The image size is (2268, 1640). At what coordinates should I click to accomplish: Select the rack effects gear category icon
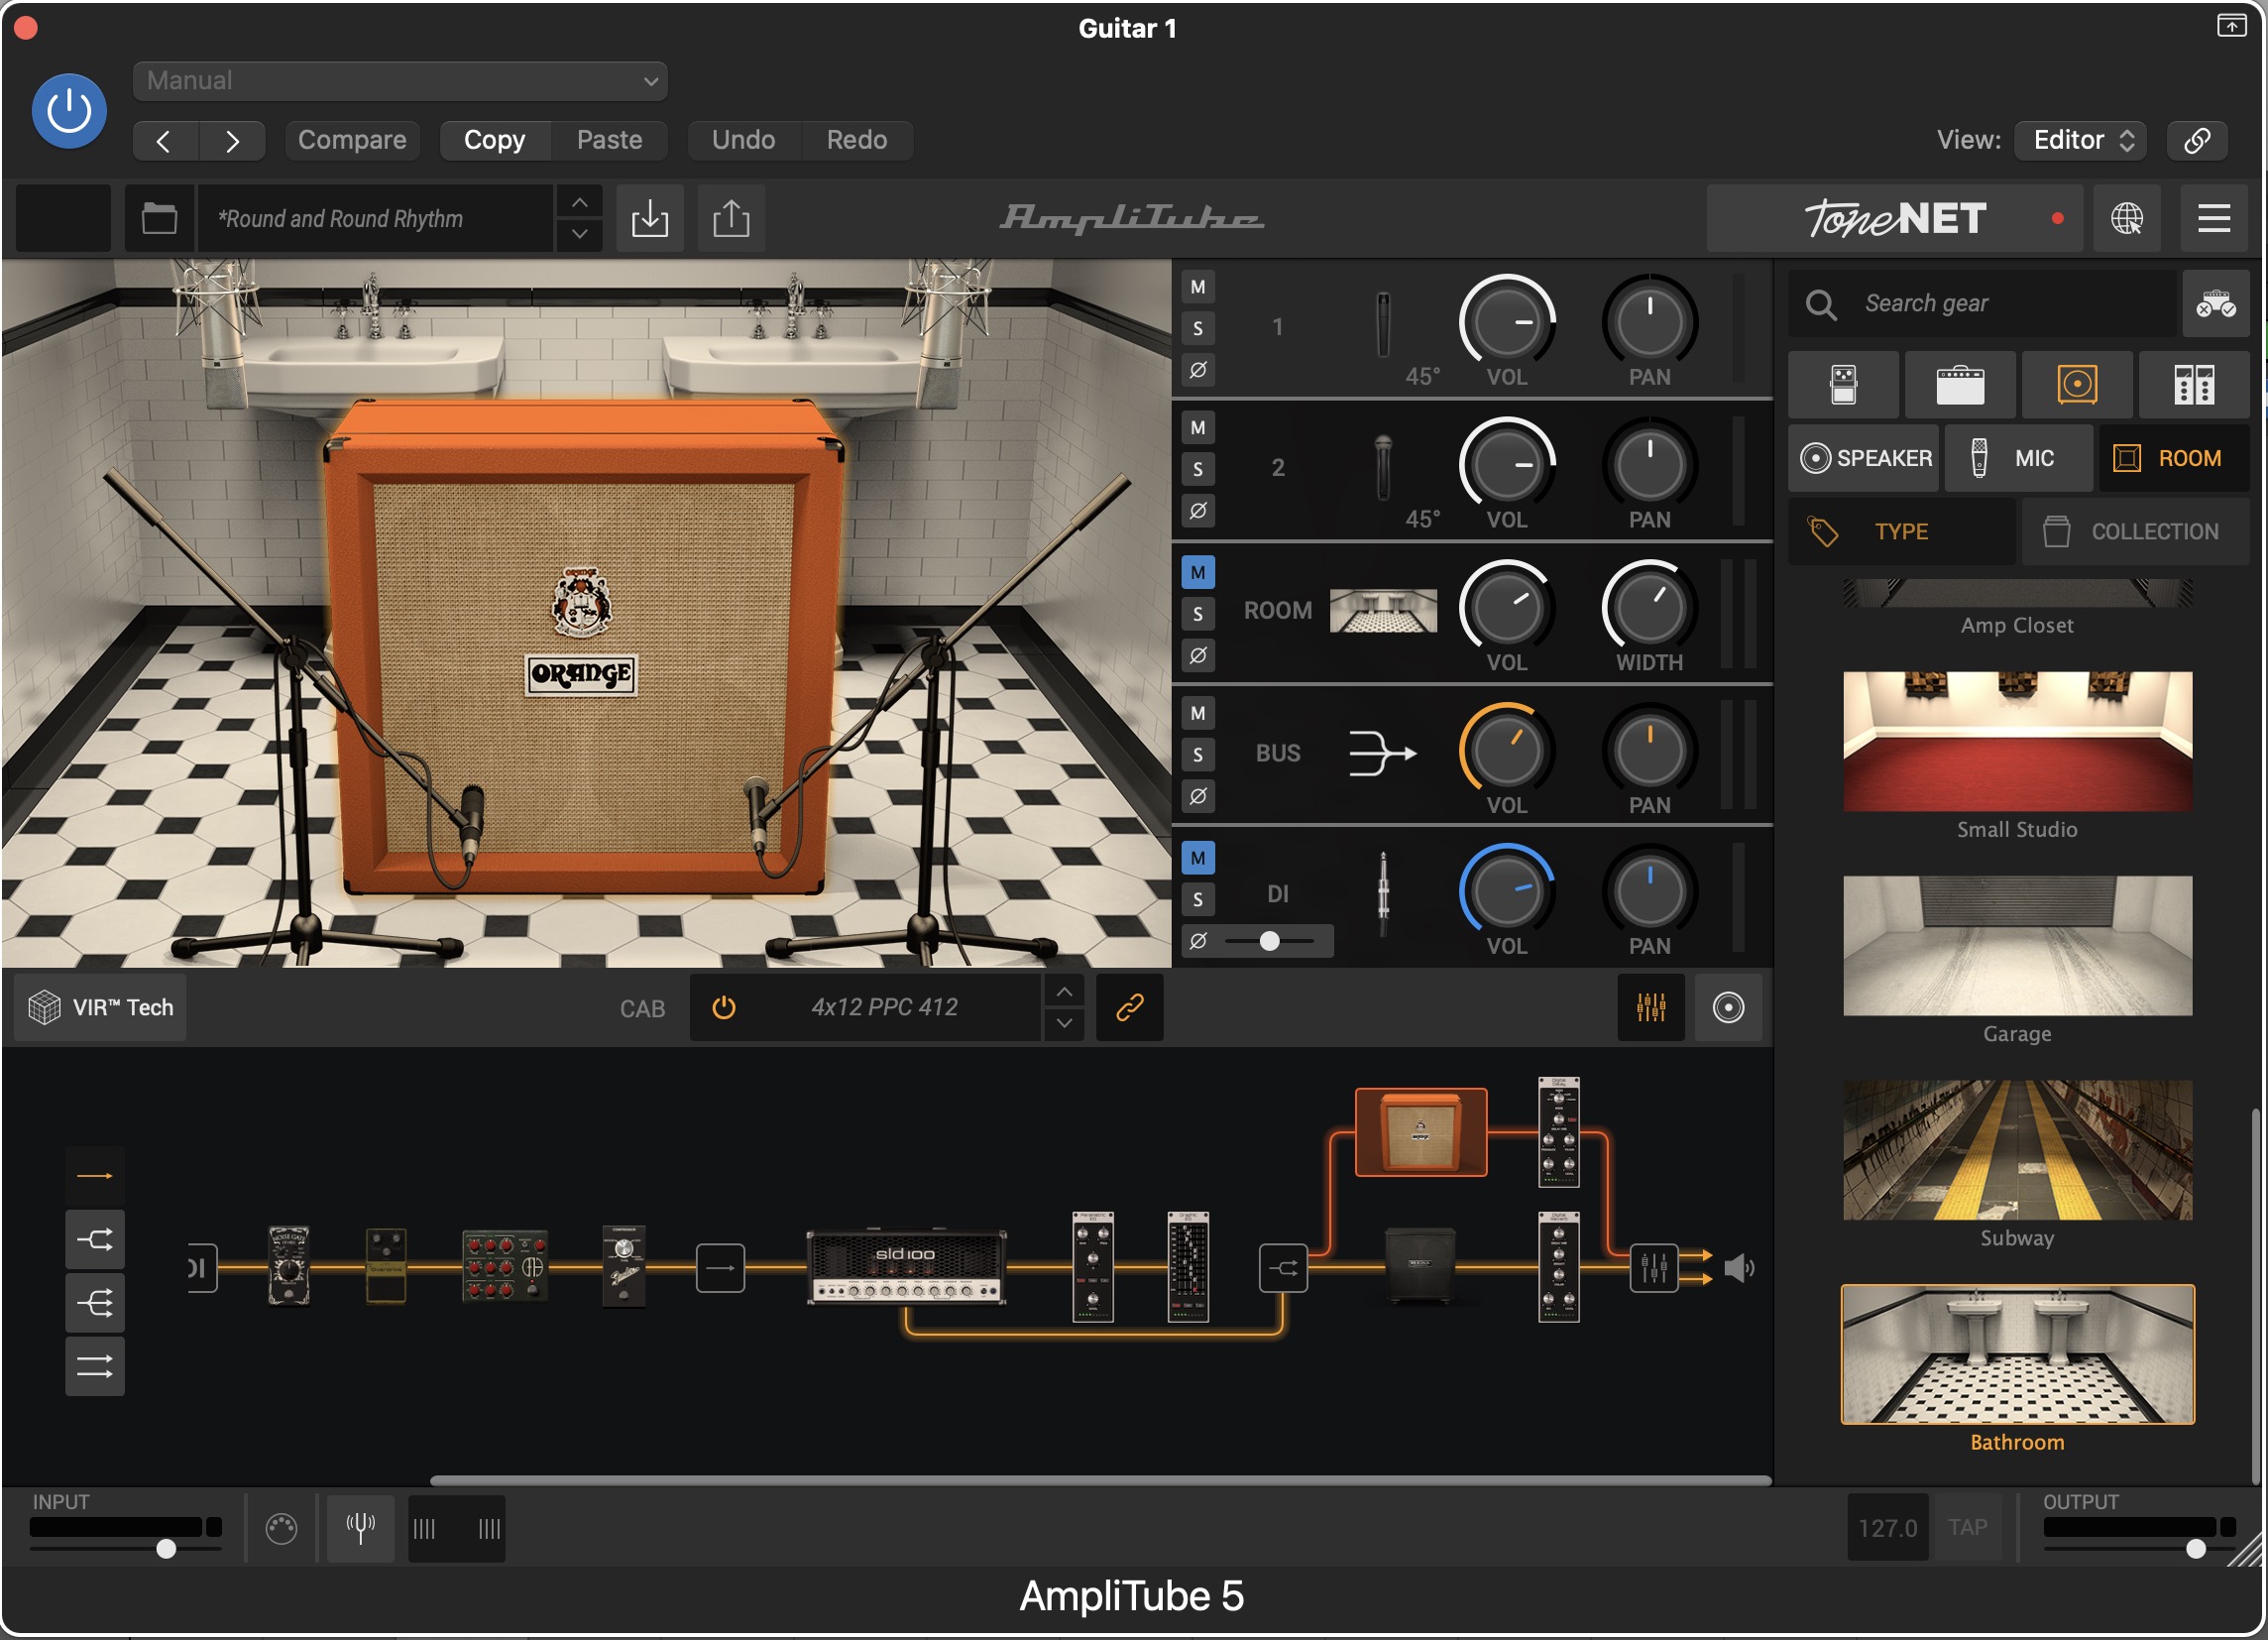click(x=2194, y=385)
